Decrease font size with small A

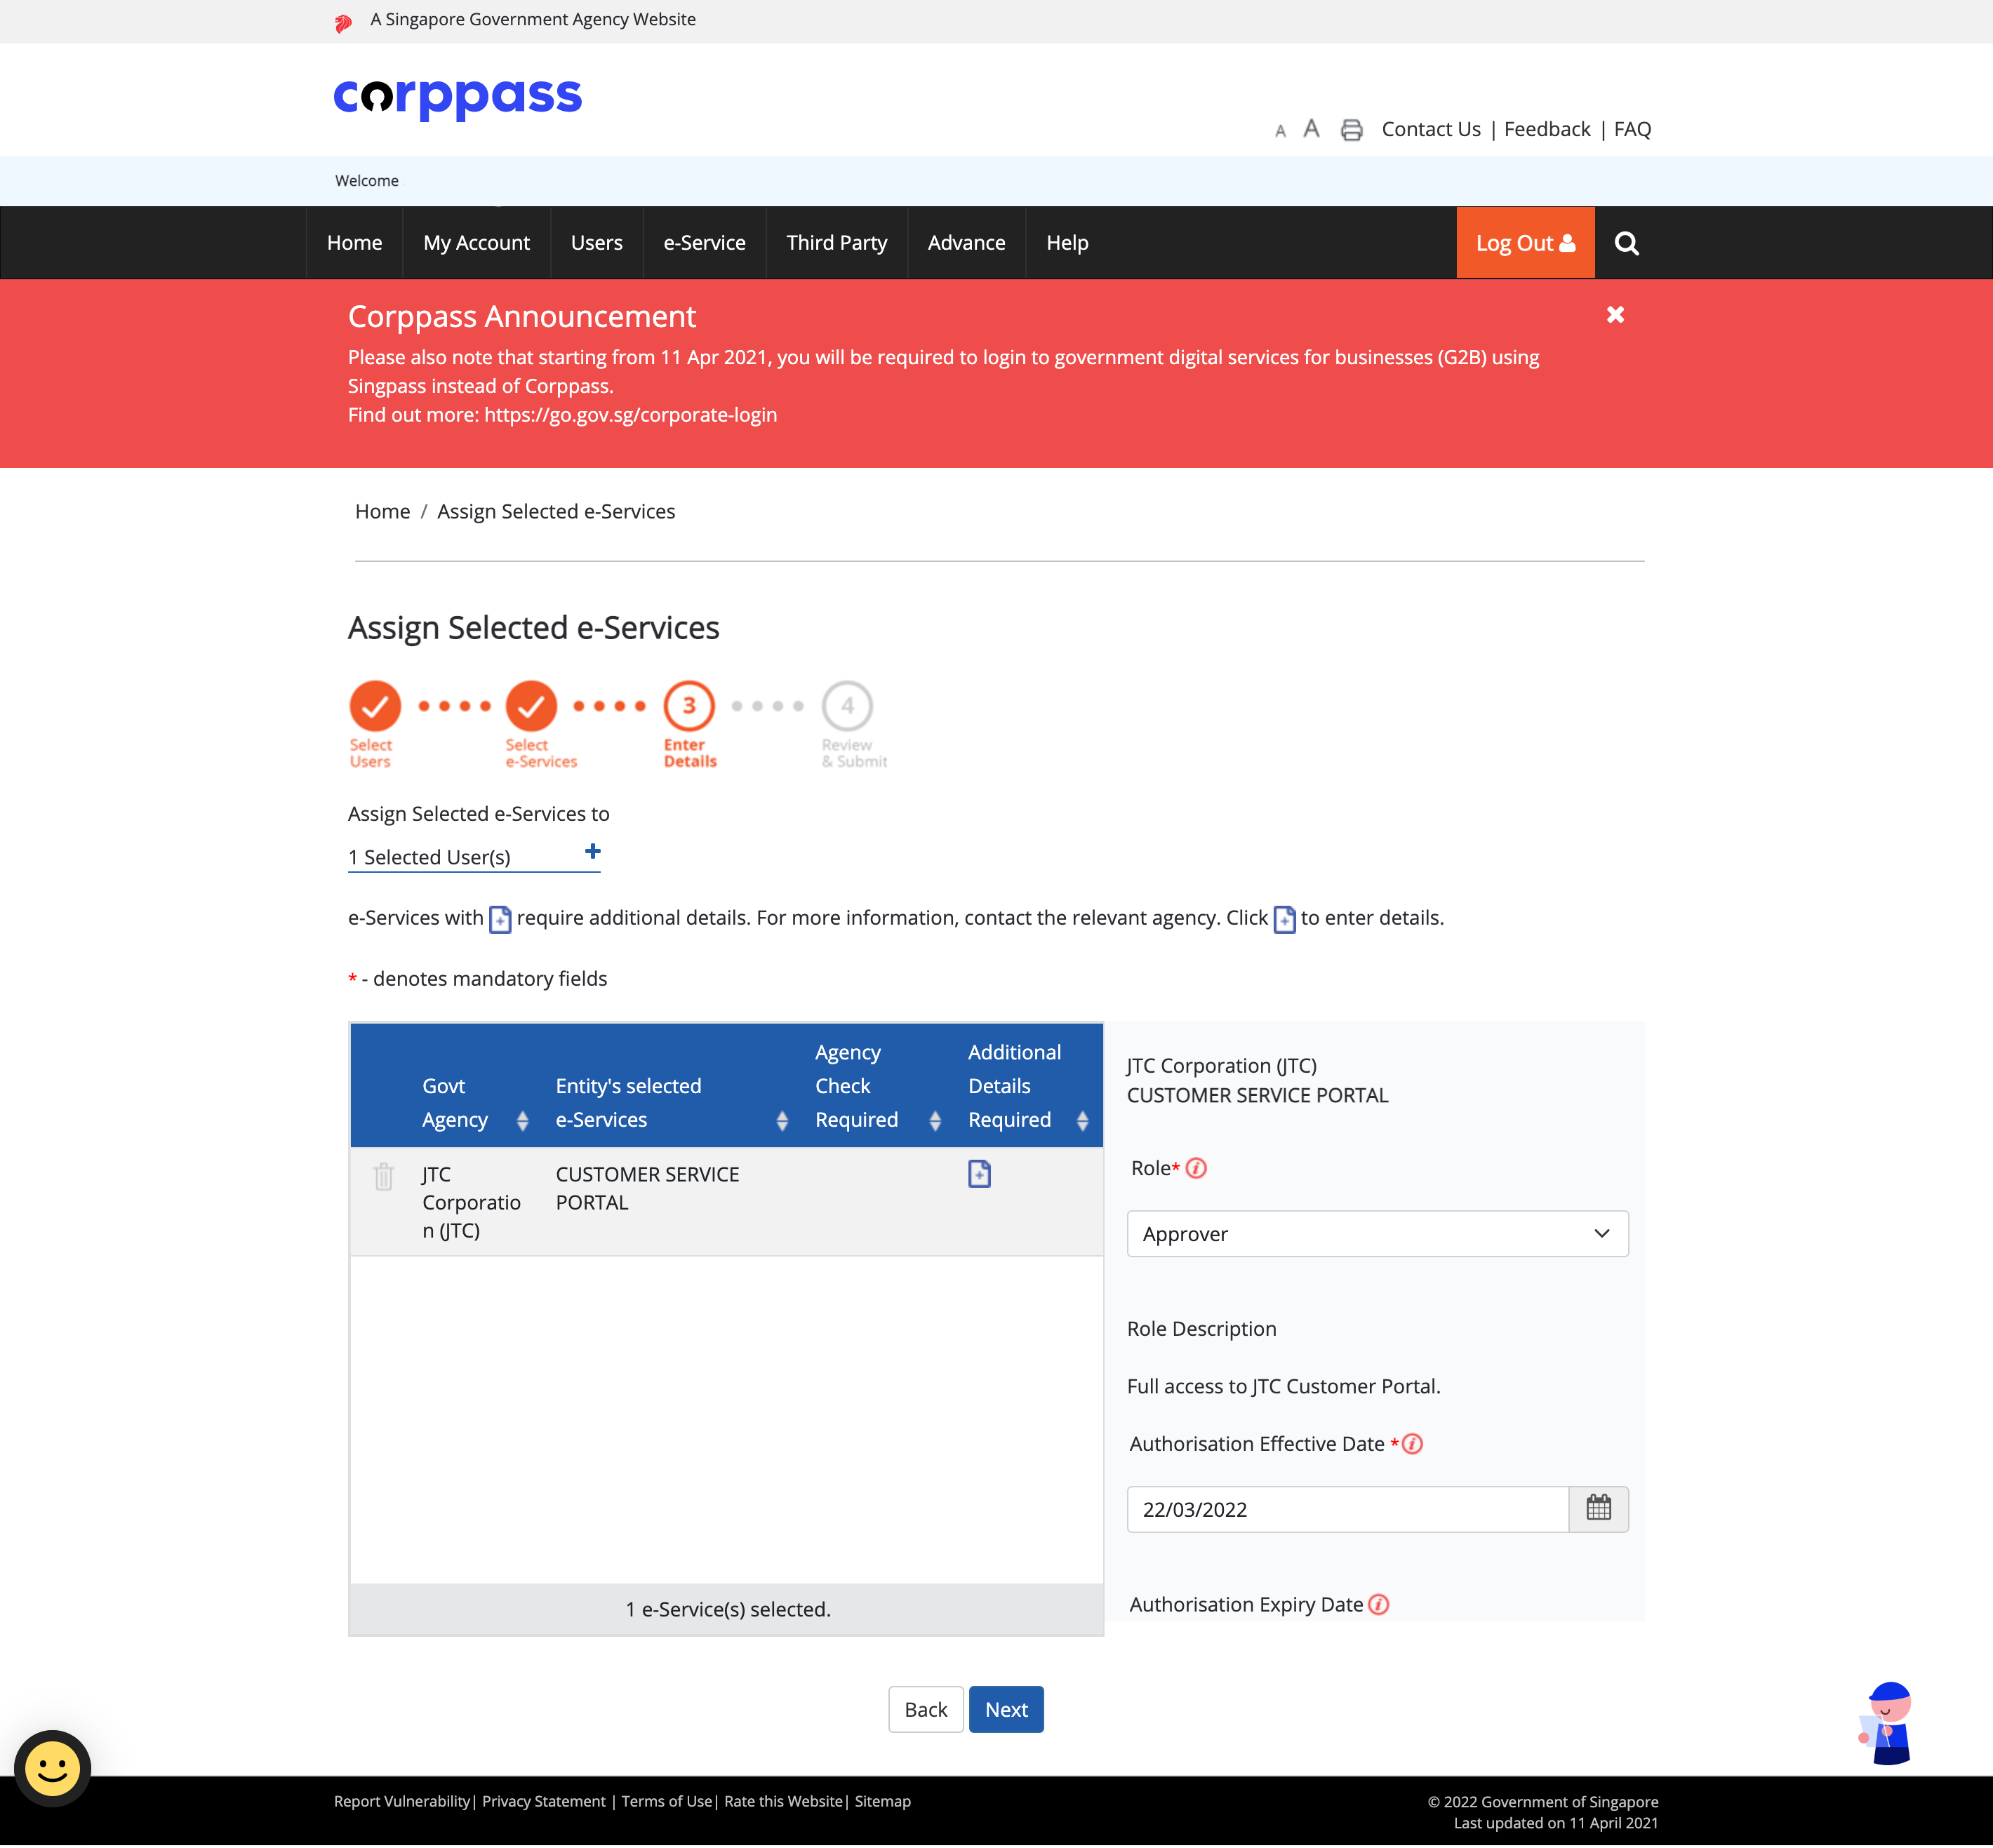click(x=1280, y=131)
